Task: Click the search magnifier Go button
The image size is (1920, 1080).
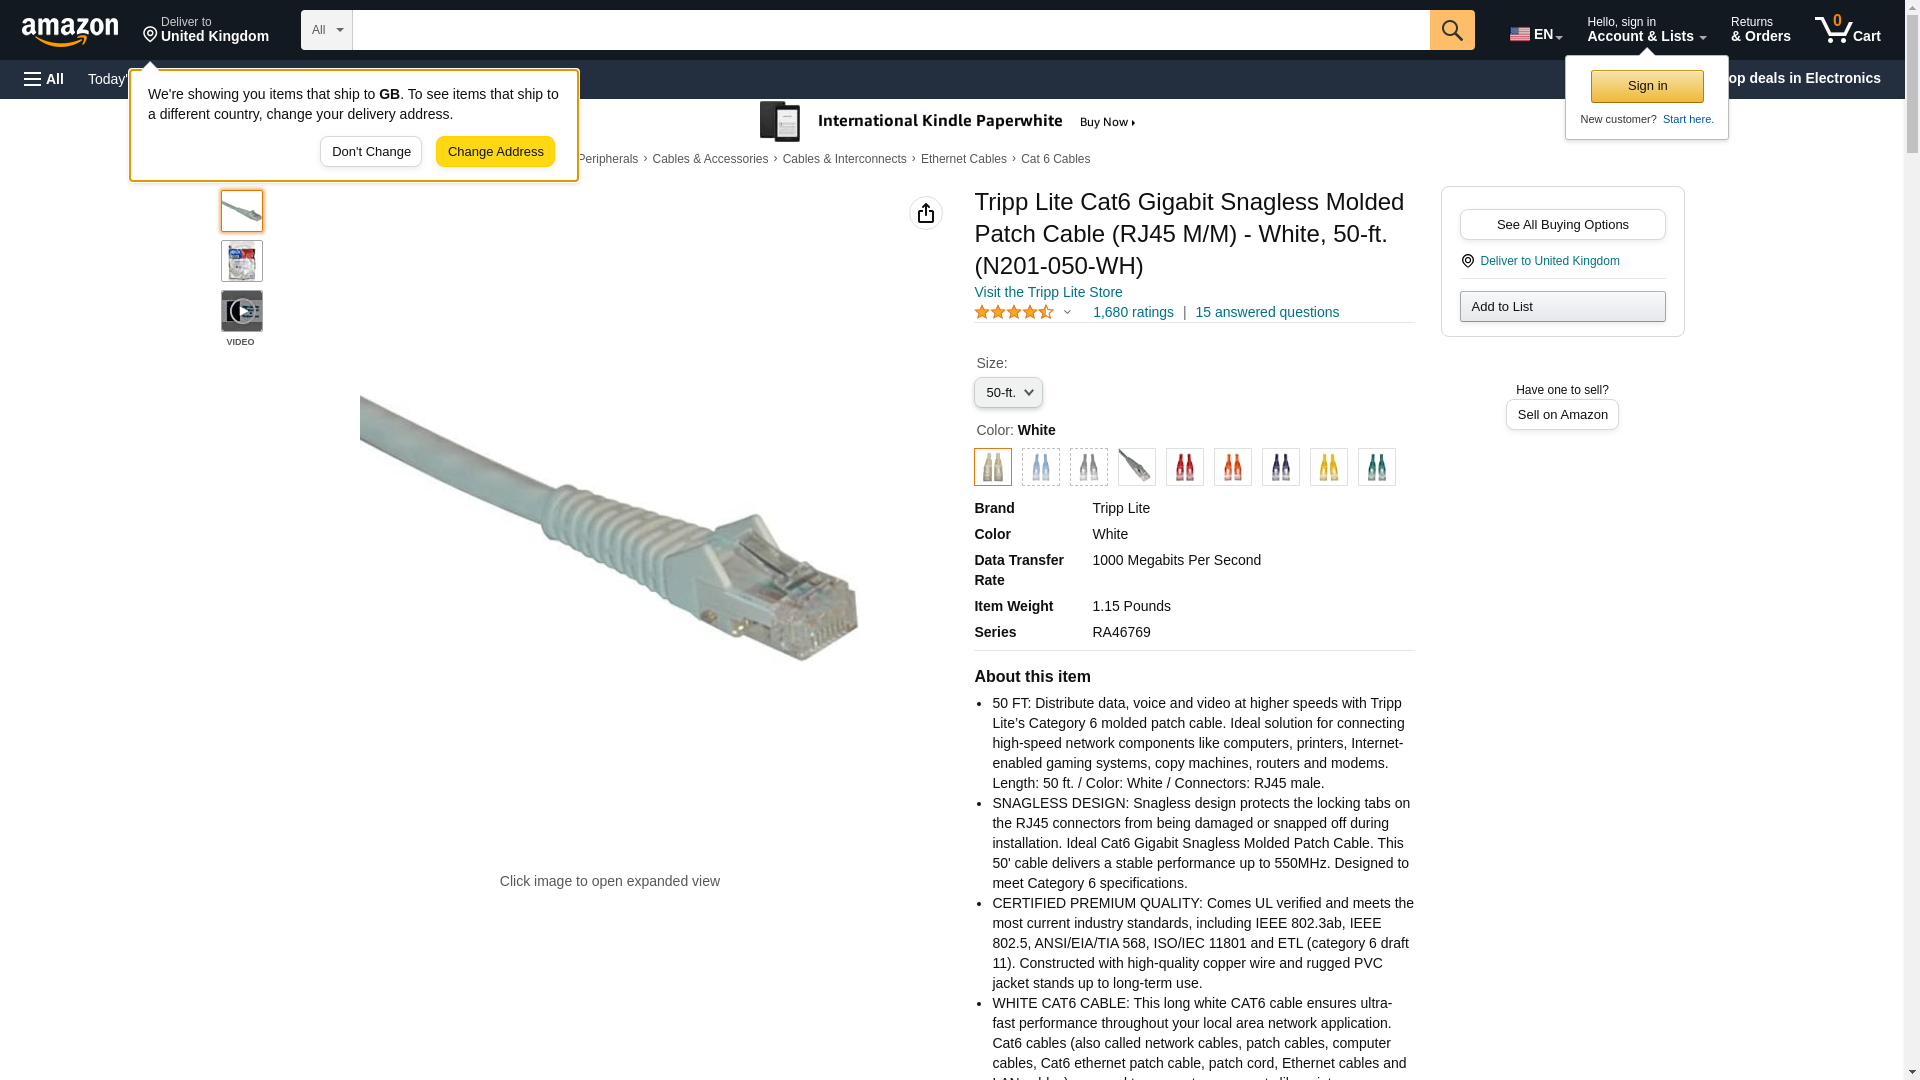Action: 1452,30
